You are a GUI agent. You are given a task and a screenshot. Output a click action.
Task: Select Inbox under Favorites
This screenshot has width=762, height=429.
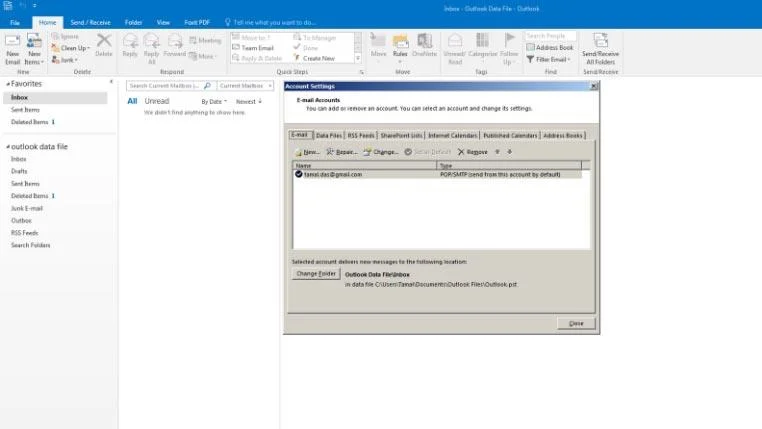click(55, 98)
